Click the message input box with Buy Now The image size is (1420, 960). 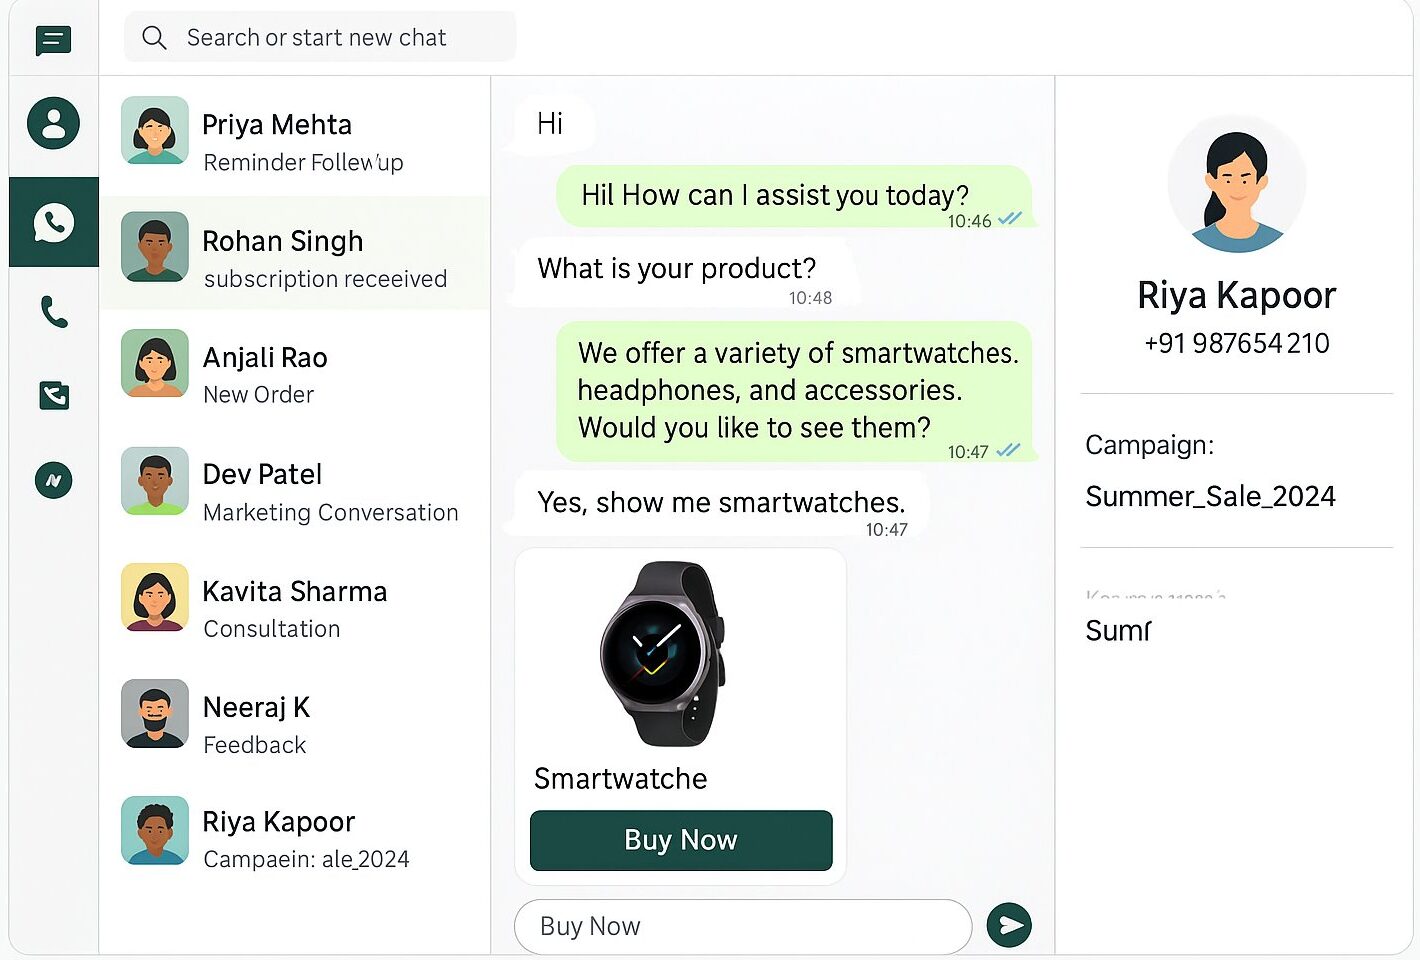(743, 926)
